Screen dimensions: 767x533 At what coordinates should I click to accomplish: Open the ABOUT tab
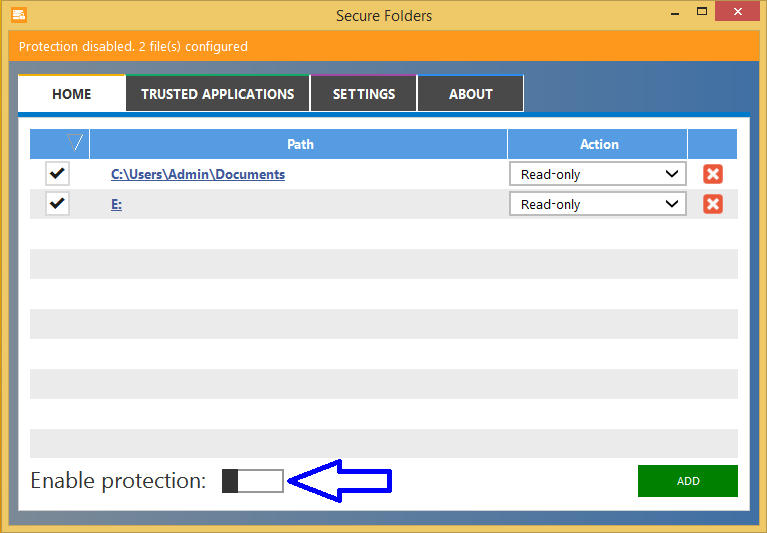pyautogui.click(x=471, y=93)
